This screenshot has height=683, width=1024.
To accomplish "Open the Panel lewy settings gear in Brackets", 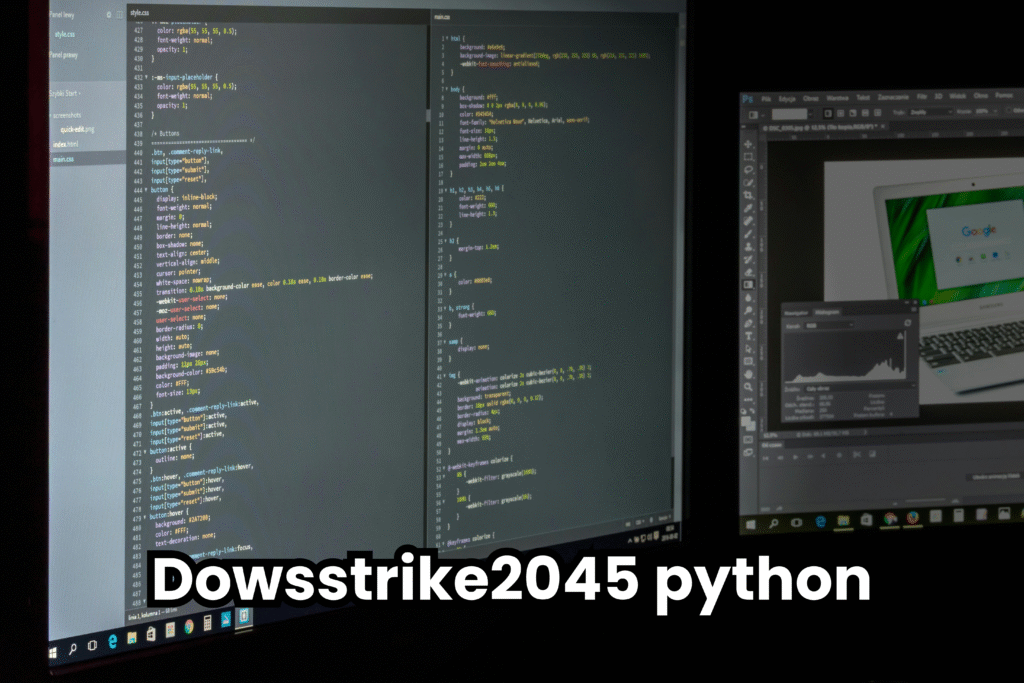I will [x=109, y=15].
